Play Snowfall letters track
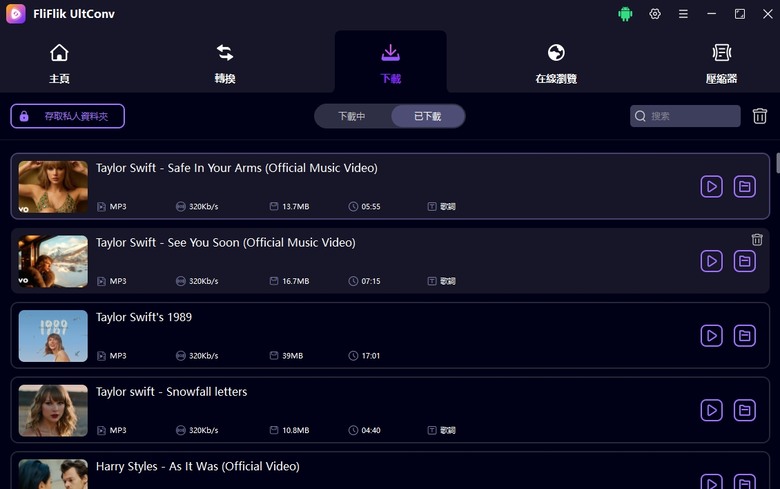Viewport: 780px width, 489px height. tap(711, 410)
